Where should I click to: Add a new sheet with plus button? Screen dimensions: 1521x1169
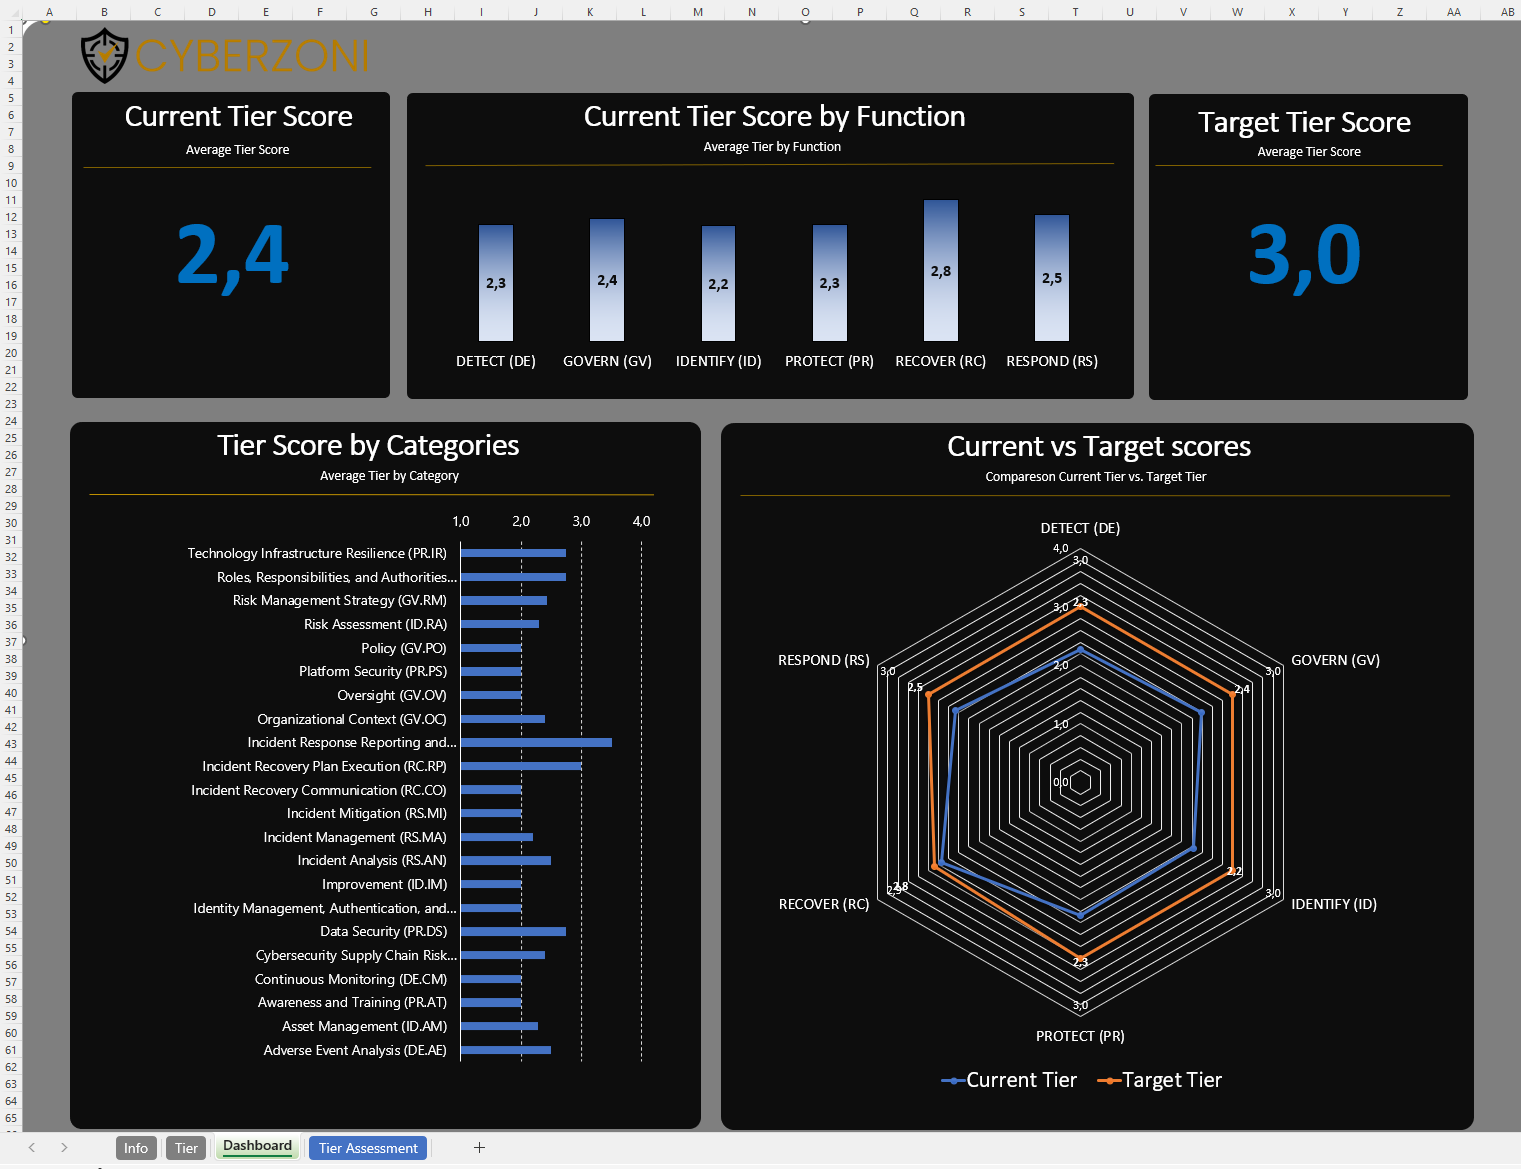479,1147
